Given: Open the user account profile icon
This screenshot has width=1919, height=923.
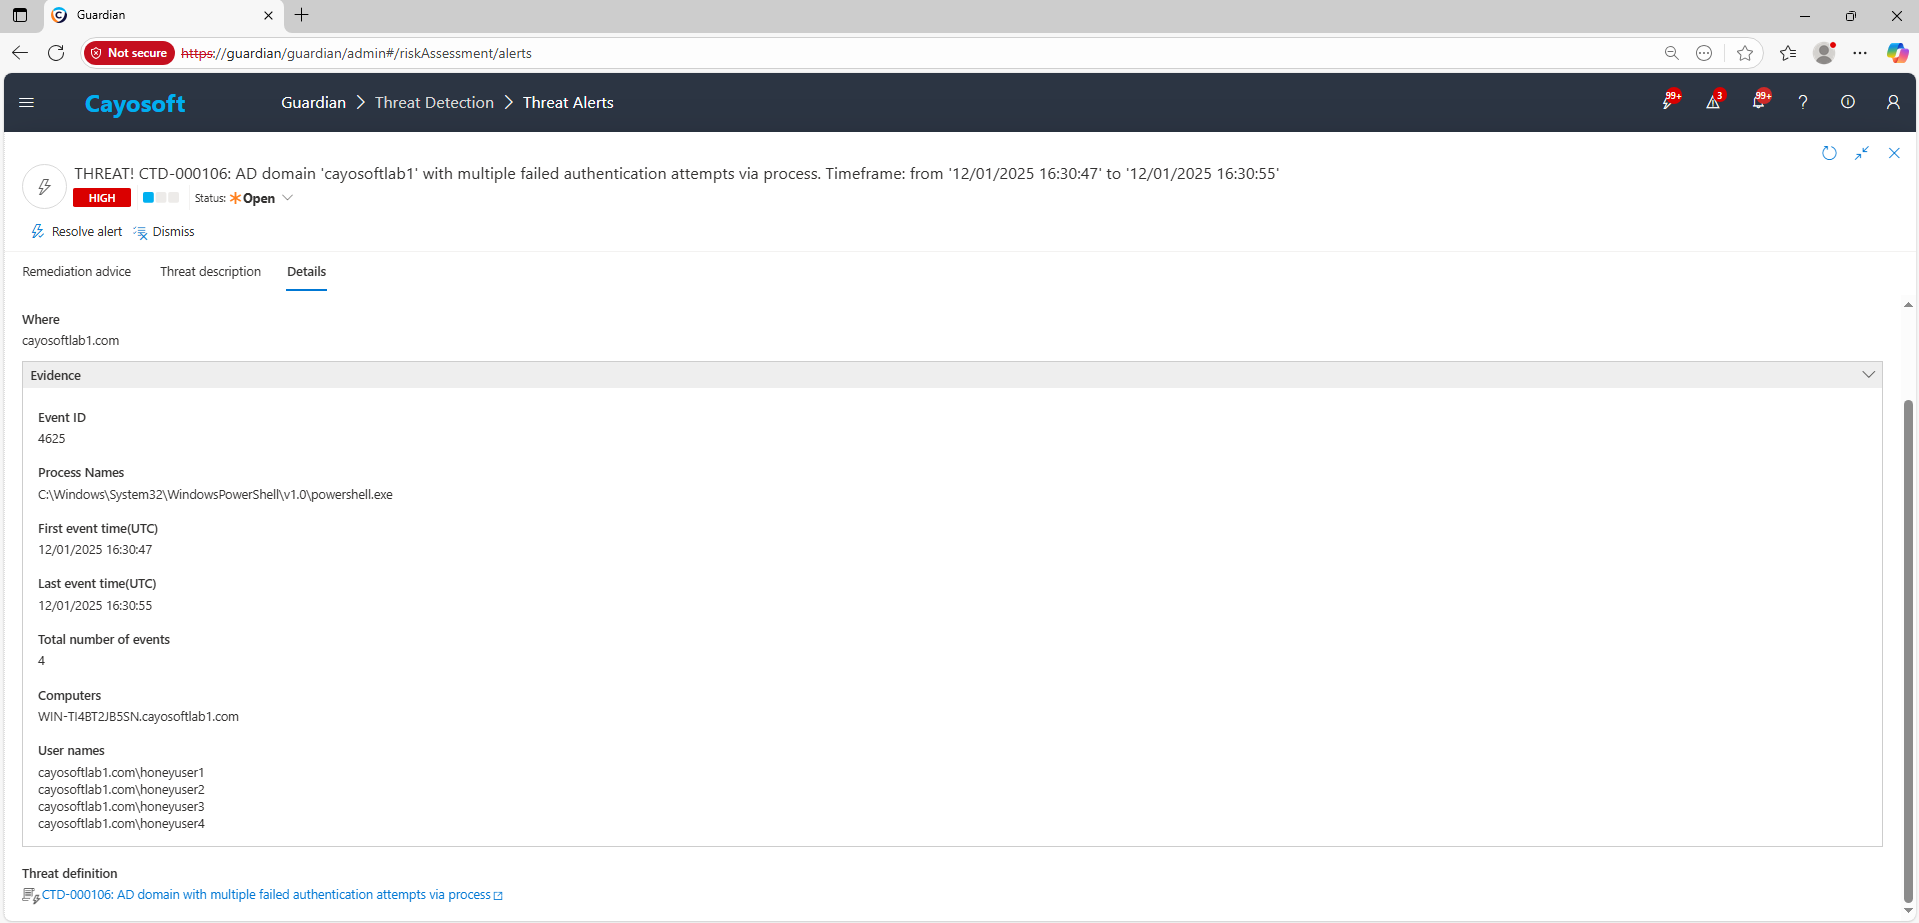Looking at the screenshot, I should [1893, 102].
